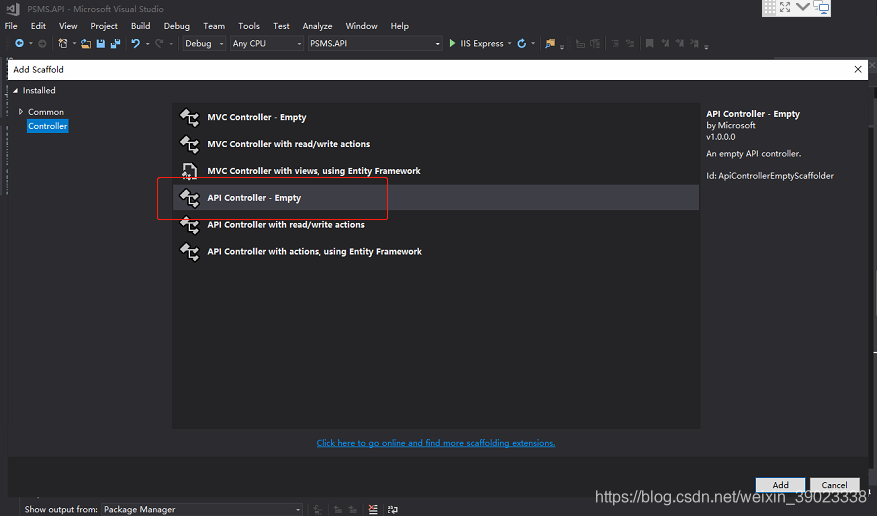Click the down chevron in top-right bar
877x516 pixels.
click(803, 7)
